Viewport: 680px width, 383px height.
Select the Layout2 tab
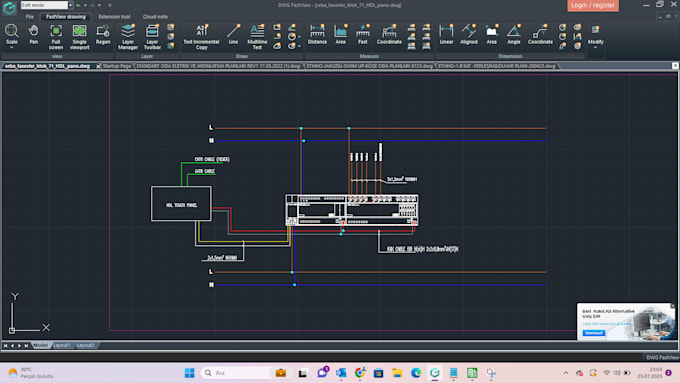[85, 345]
